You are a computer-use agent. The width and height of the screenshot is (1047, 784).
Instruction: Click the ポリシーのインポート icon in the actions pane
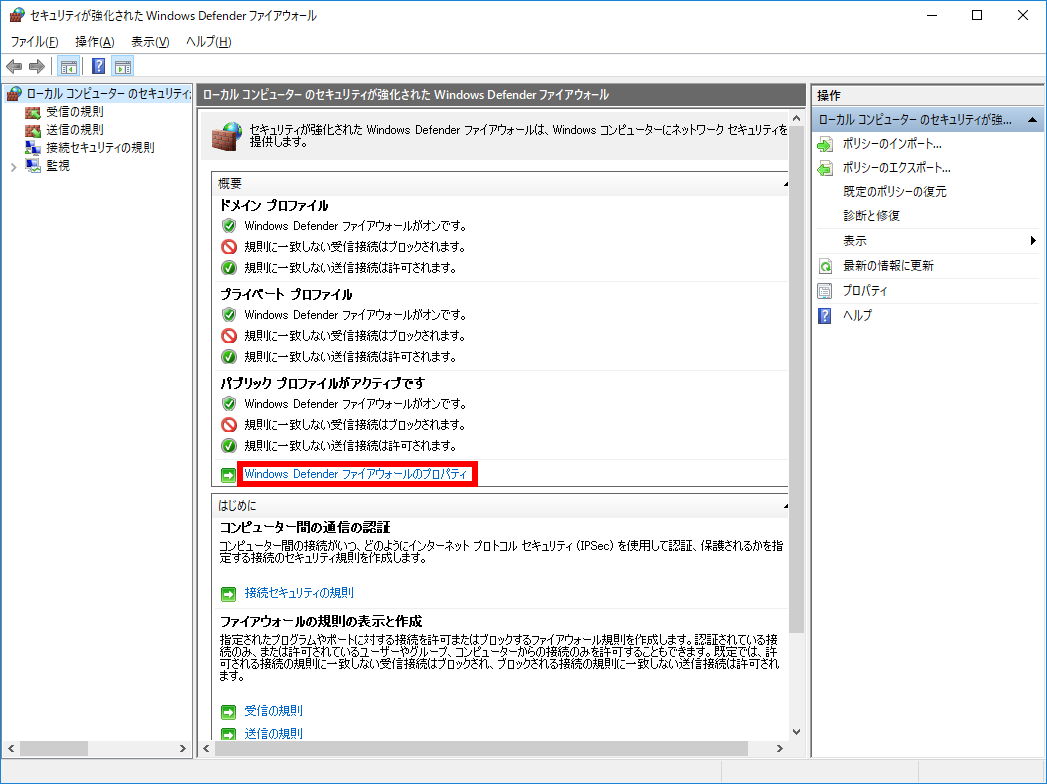coord(825,144)
